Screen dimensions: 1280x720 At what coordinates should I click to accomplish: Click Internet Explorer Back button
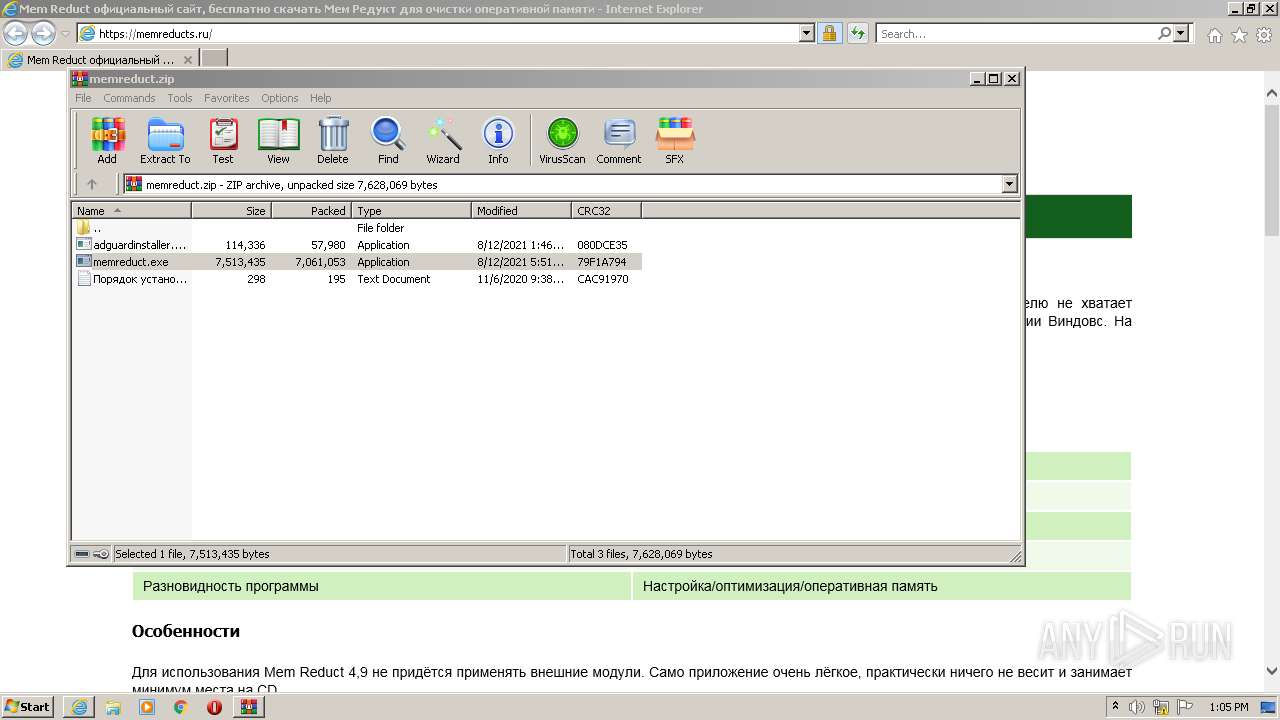(16, 33)
